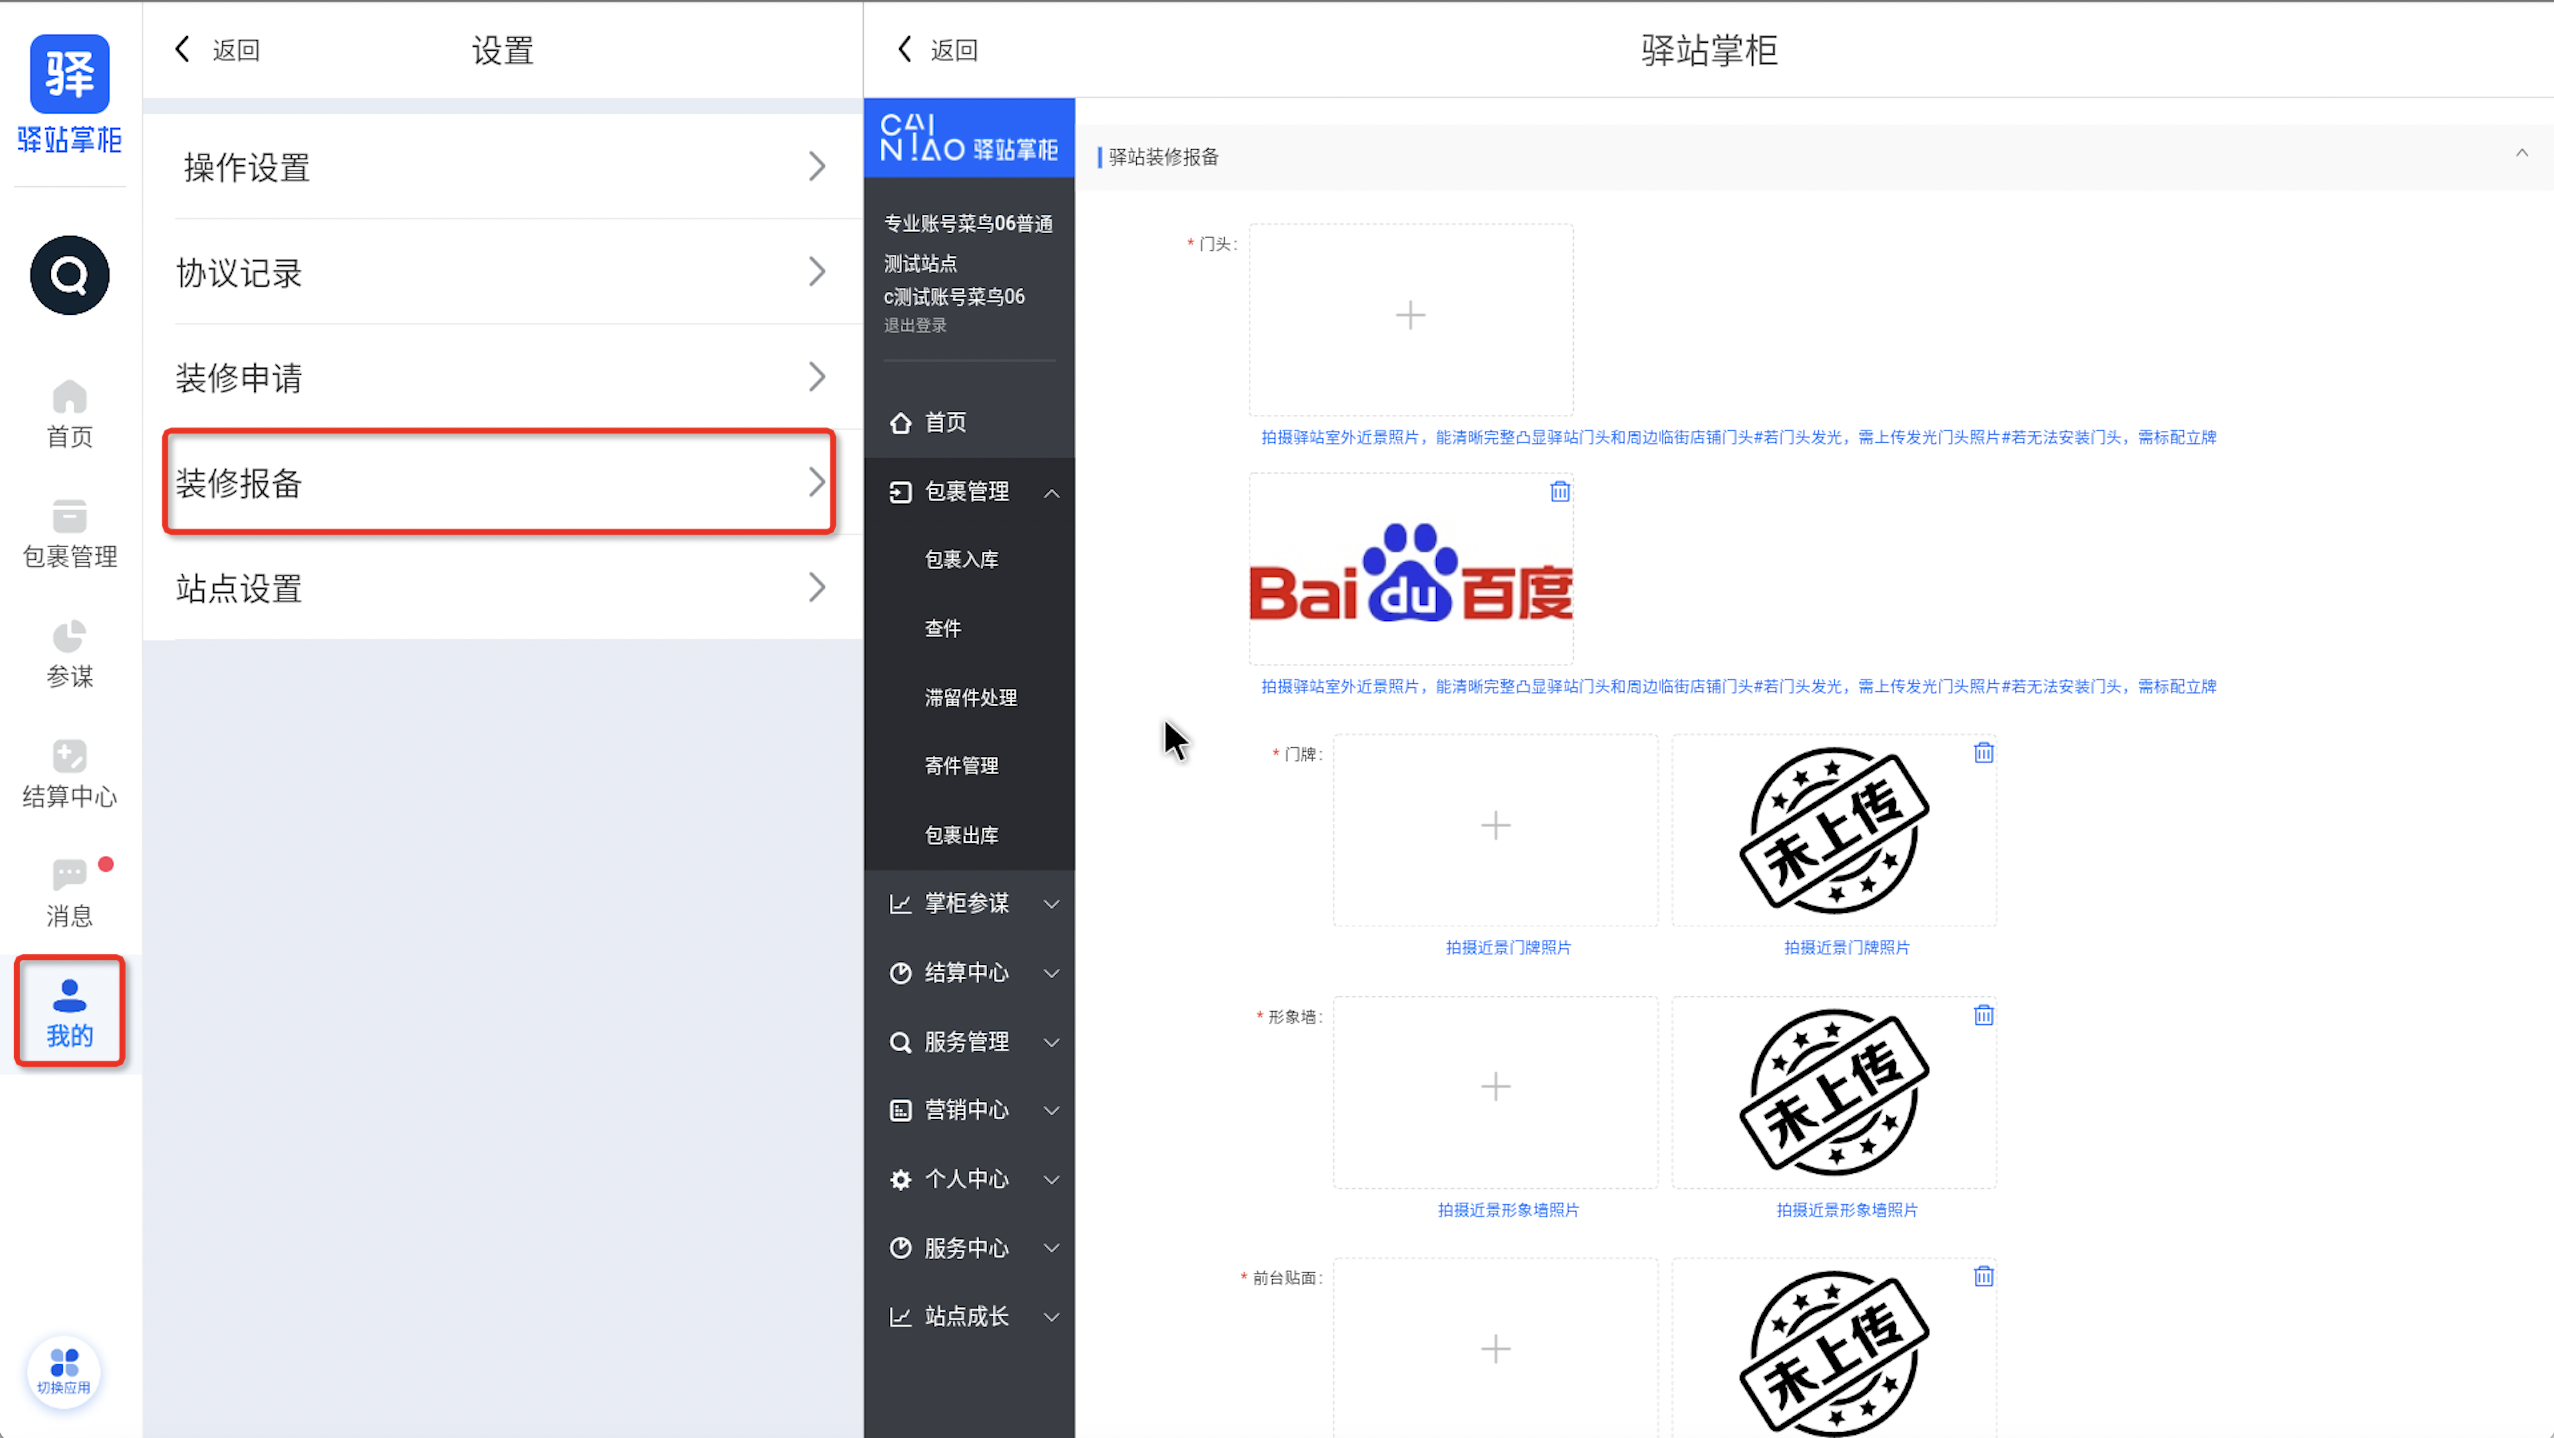Open the 未上传 stamp under 门牌
The image size is (2554, 1438).
point(1834,829)
